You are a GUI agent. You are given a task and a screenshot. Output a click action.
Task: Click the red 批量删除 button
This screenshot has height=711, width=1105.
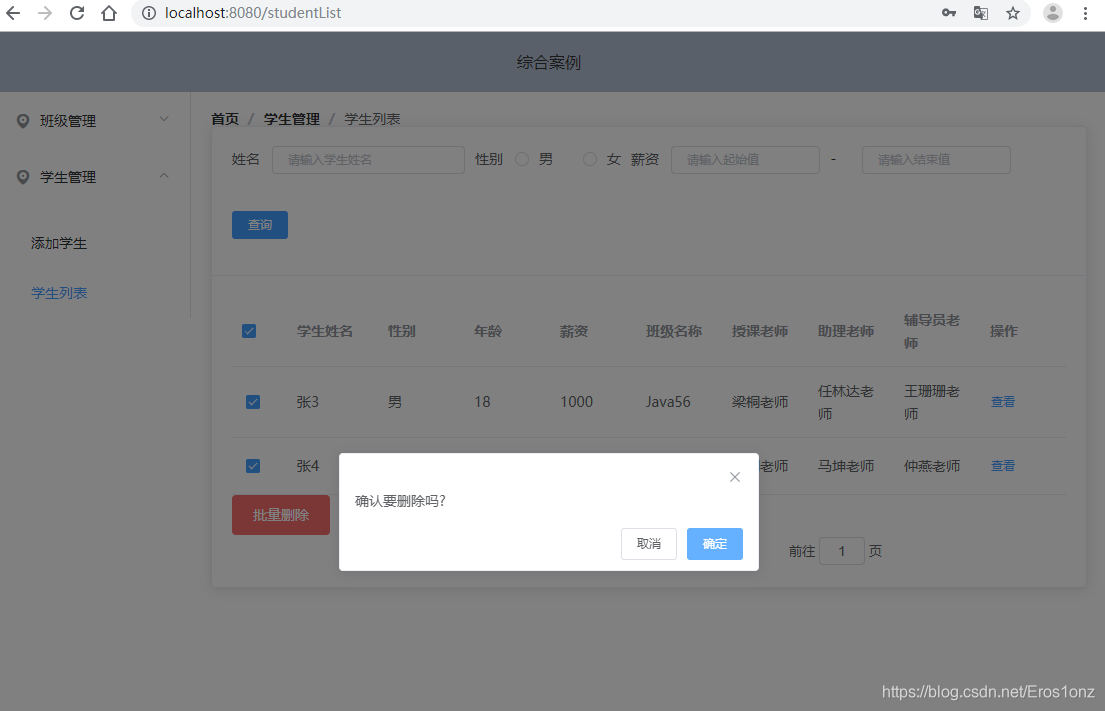[281, 515]
